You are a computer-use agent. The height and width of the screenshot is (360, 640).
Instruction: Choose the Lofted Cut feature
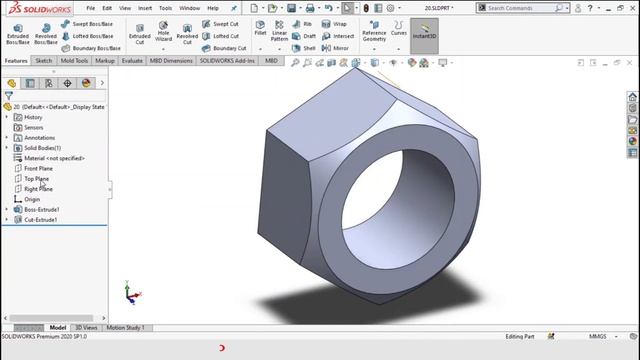click(x=220, y=36)
